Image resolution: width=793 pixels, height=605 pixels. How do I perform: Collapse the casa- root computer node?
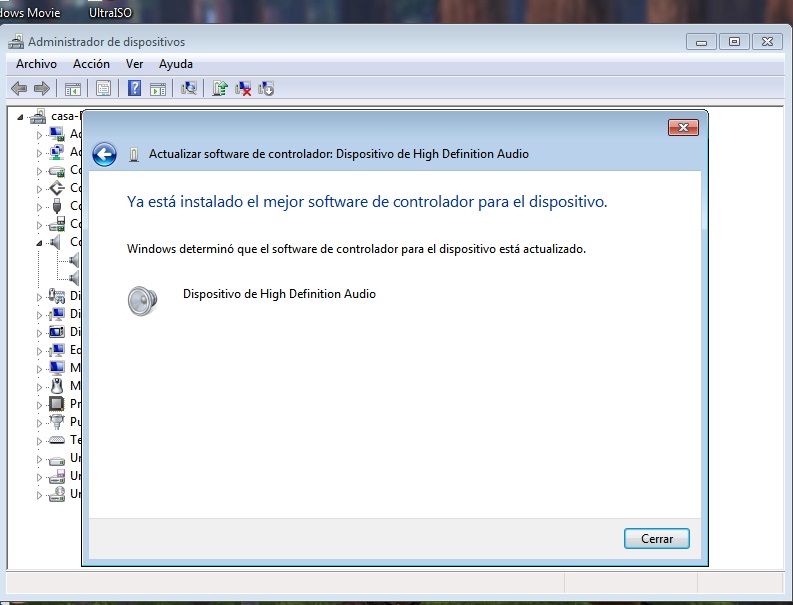coord(20,117)
